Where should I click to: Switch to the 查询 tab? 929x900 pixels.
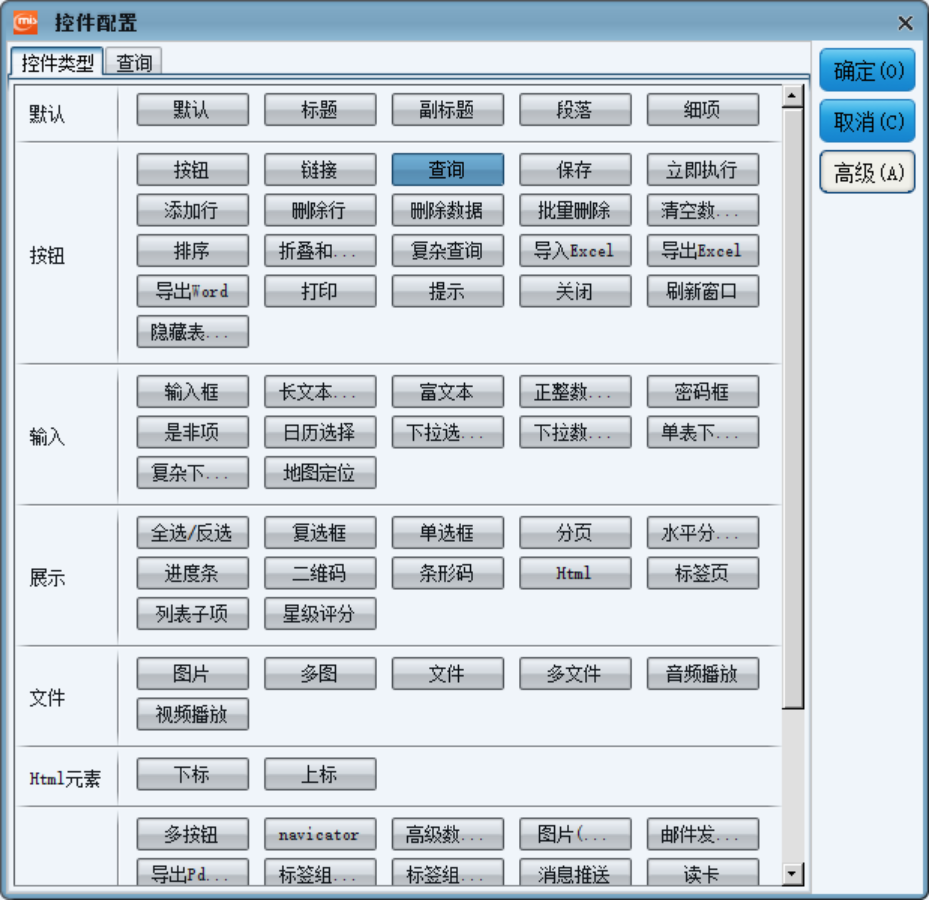[x=134, y=63]
